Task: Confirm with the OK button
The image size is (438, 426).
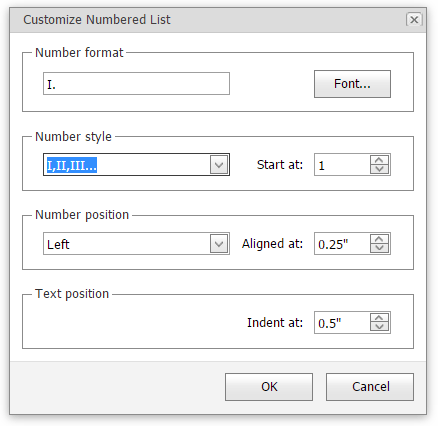Action: pos(269,387)
